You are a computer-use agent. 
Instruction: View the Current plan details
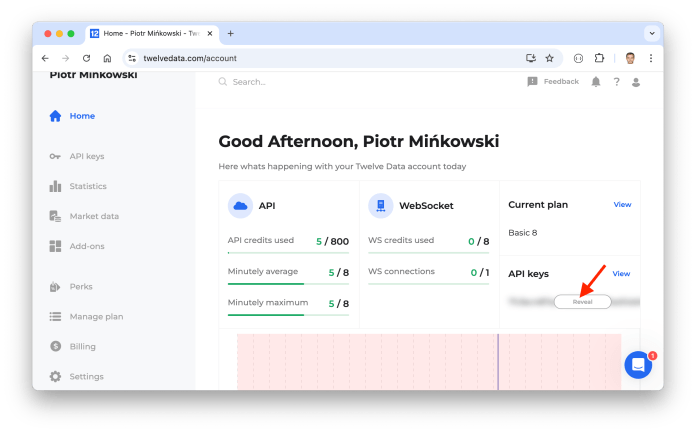tap(621, 205)
